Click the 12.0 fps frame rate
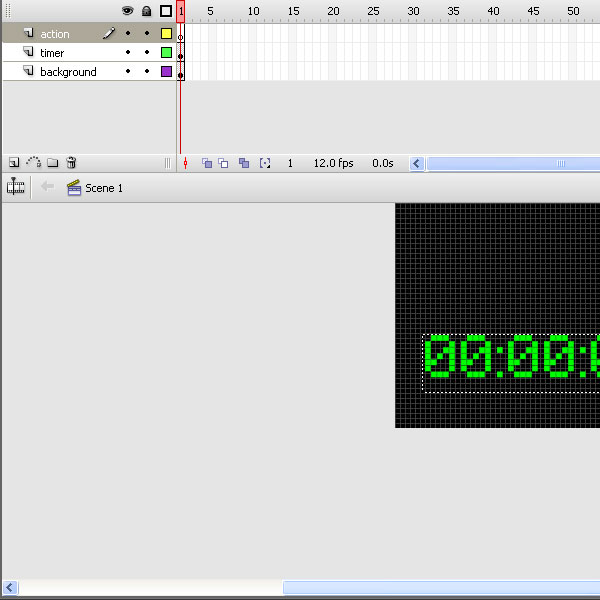600x600 pixels. point(334,163)
